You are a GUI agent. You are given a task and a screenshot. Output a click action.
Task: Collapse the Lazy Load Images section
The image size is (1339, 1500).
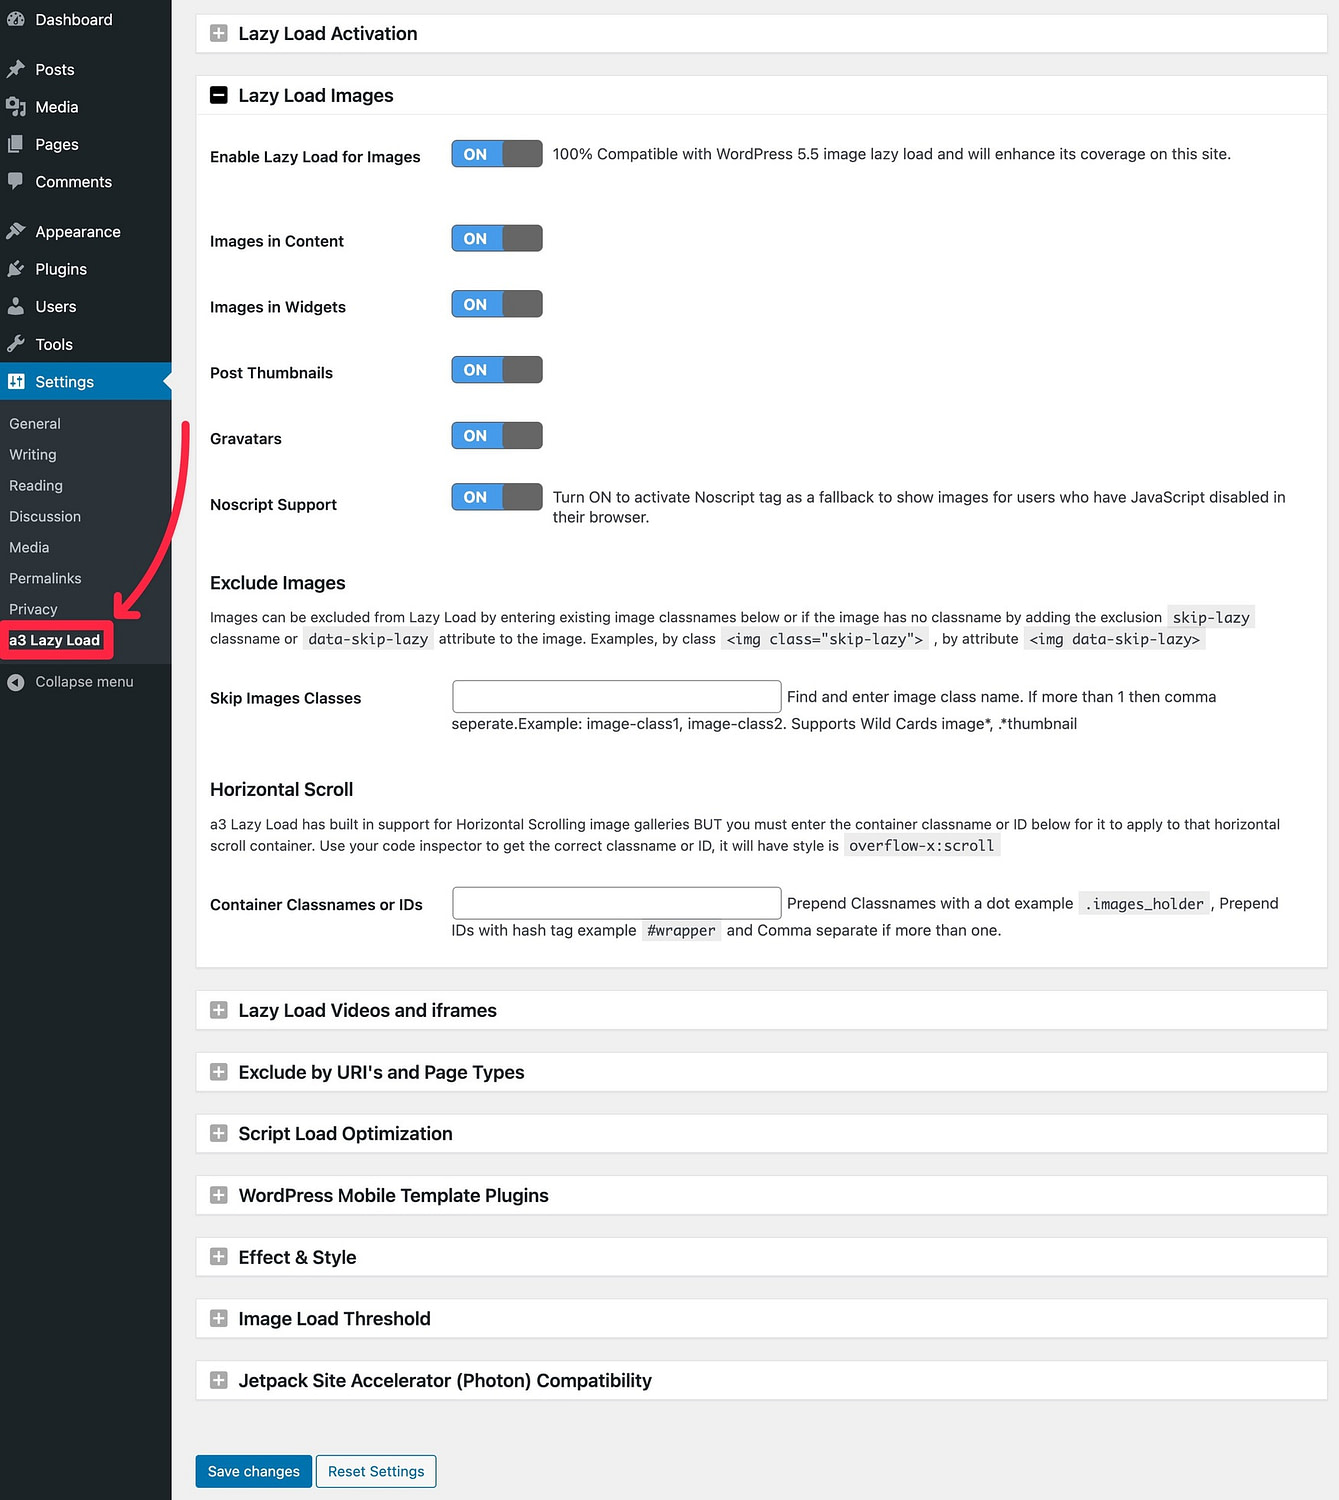[x=218, y=95]
